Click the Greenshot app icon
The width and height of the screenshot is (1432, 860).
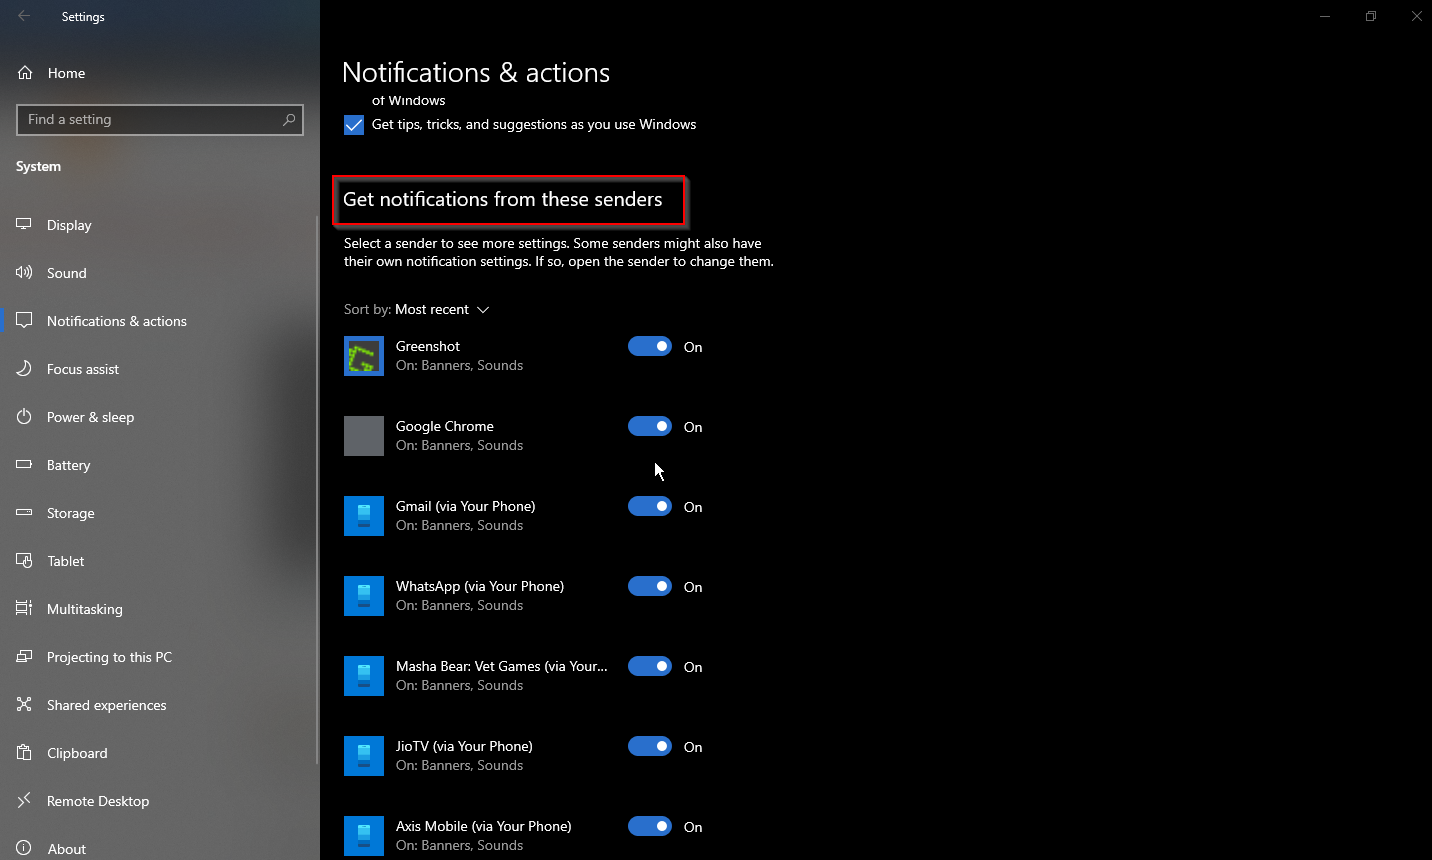pos(364,356)
